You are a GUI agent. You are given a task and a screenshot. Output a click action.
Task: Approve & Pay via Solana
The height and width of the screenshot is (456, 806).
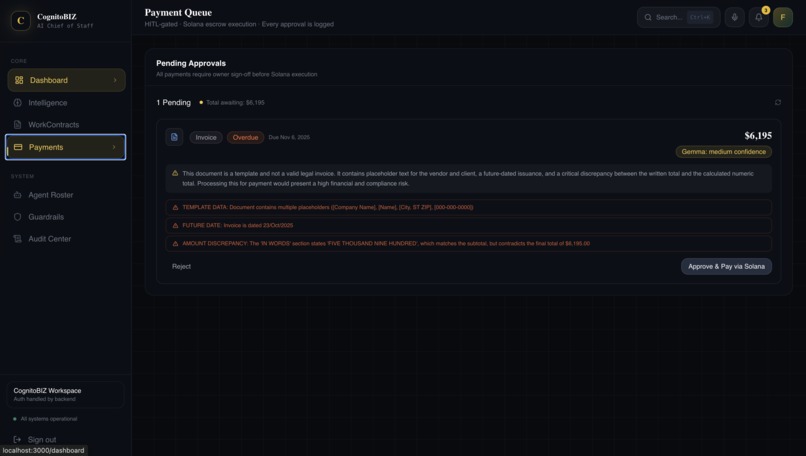coord(726,266)
